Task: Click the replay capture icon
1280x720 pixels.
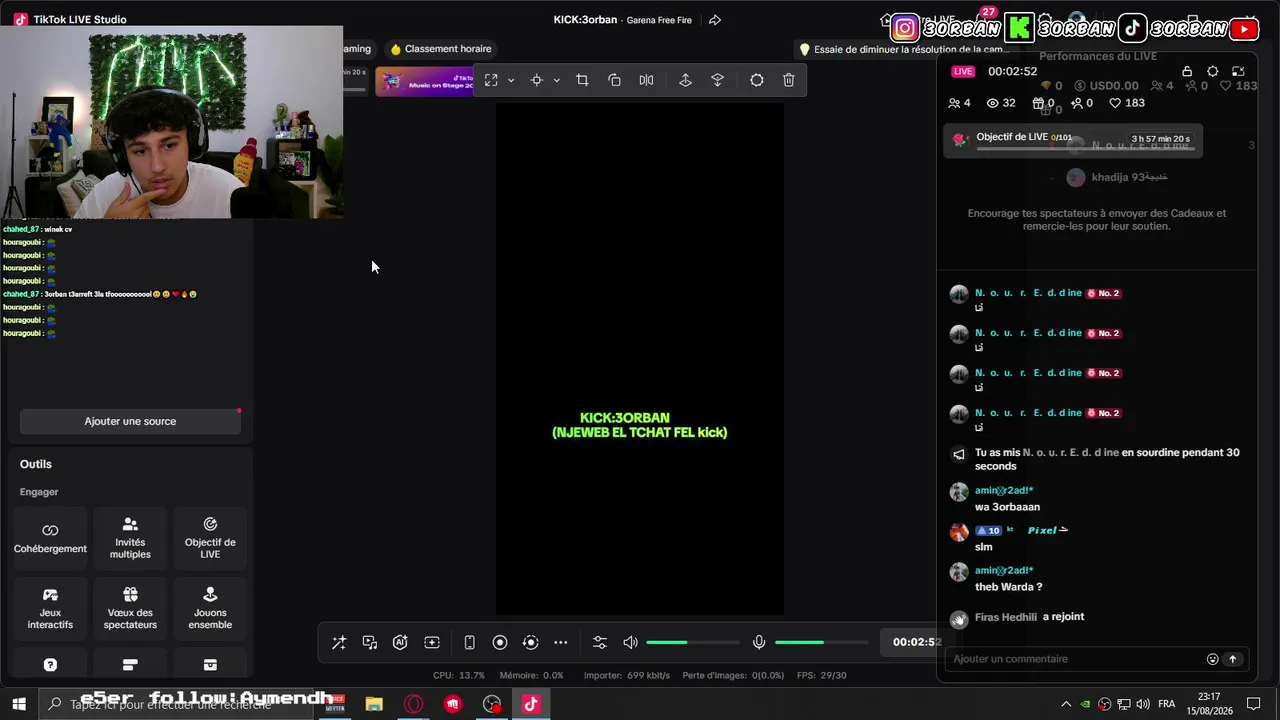Action: coord(531,642)
